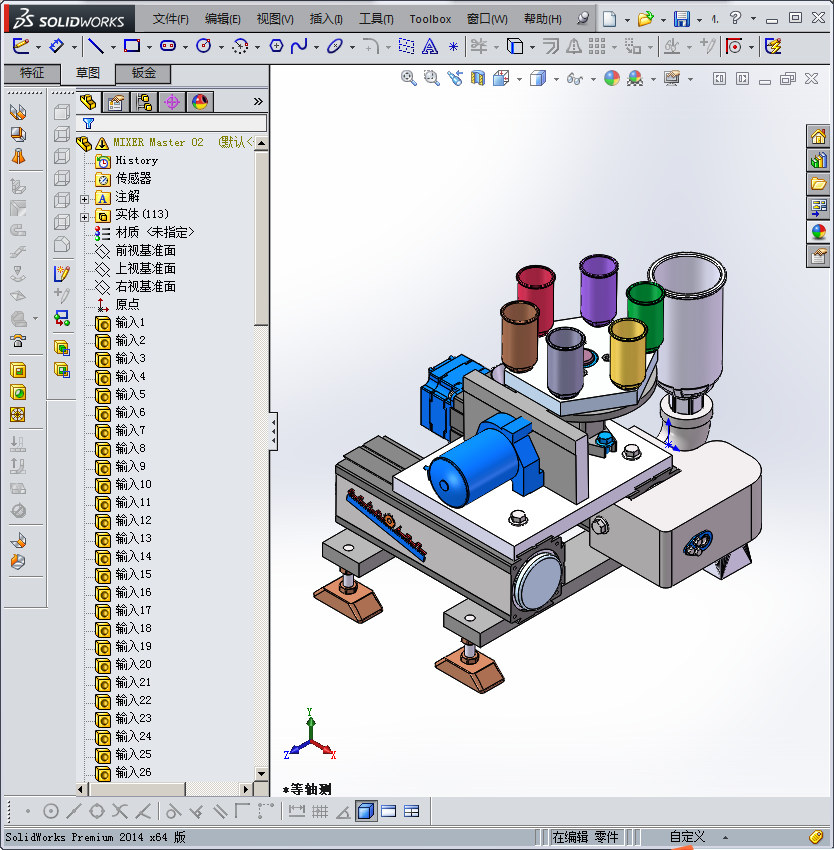
Task: Click the Save icon in title bar
Action: [x=682, y=19]
